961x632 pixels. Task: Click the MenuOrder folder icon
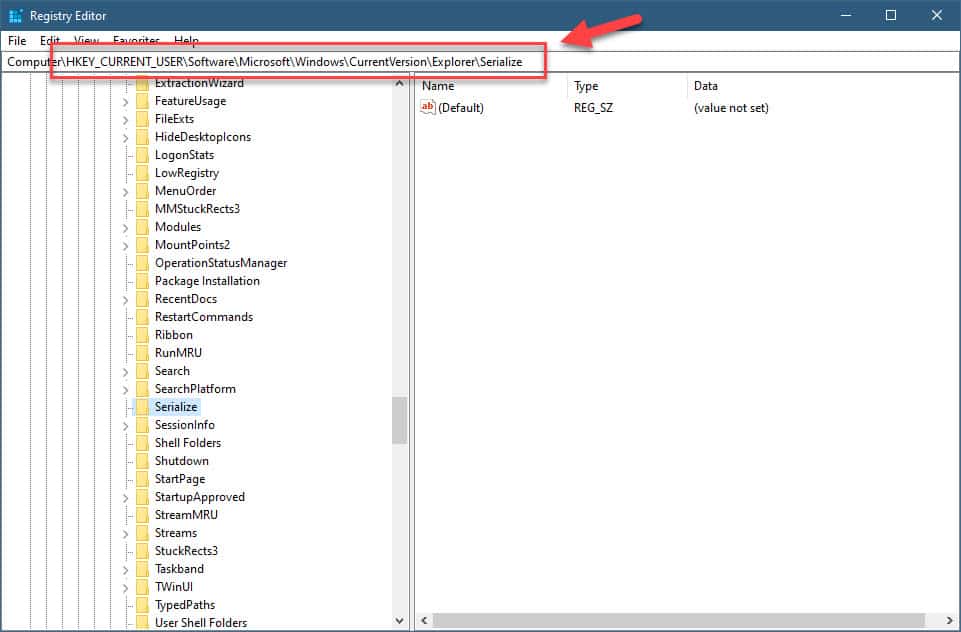[x=142, y=191]
